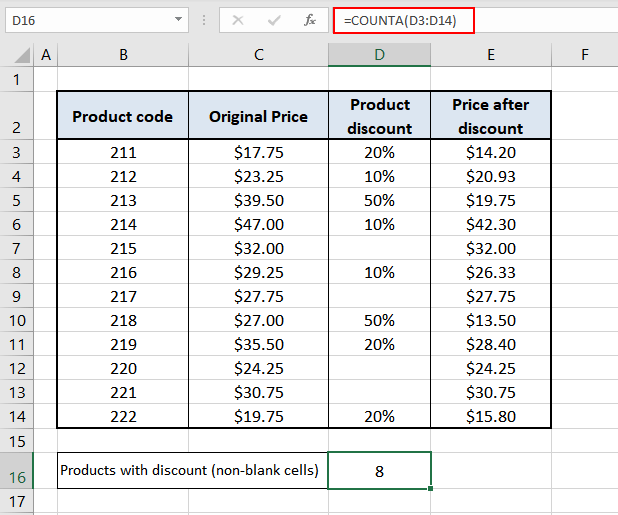618x515 pixels.
Task: Select cell with product code 215
Action: click(123, 248)
